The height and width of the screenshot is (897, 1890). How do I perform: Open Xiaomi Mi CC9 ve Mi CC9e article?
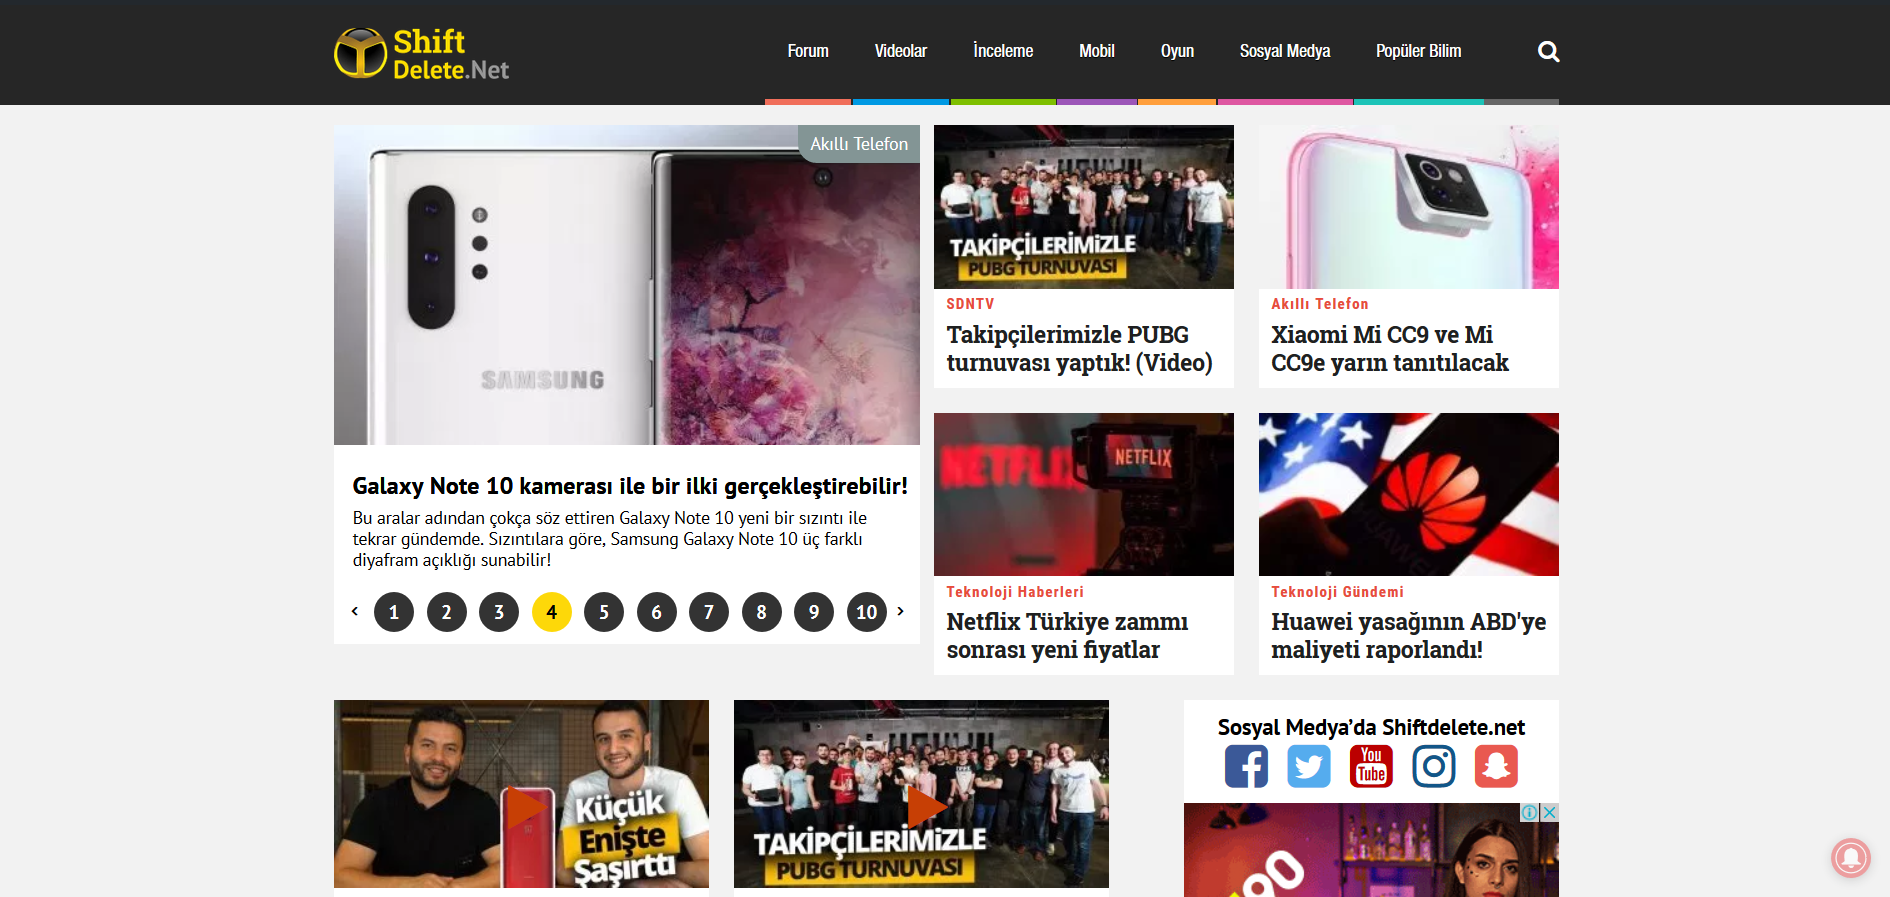tap(1389, 349)
